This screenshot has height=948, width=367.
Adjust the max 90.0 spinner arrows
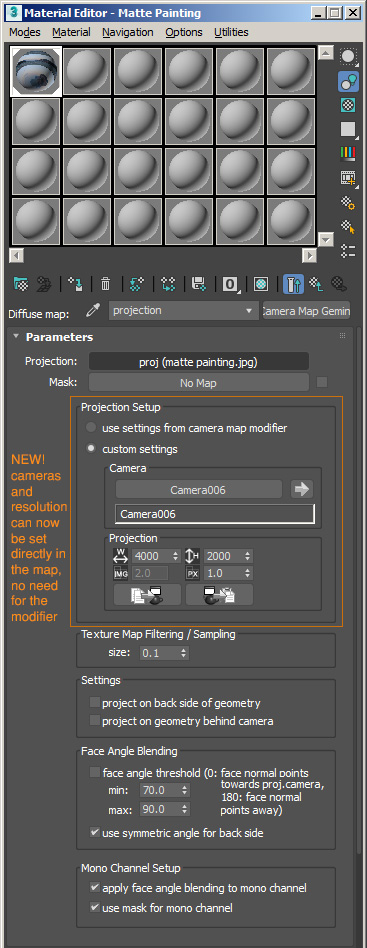pos(184,809)
